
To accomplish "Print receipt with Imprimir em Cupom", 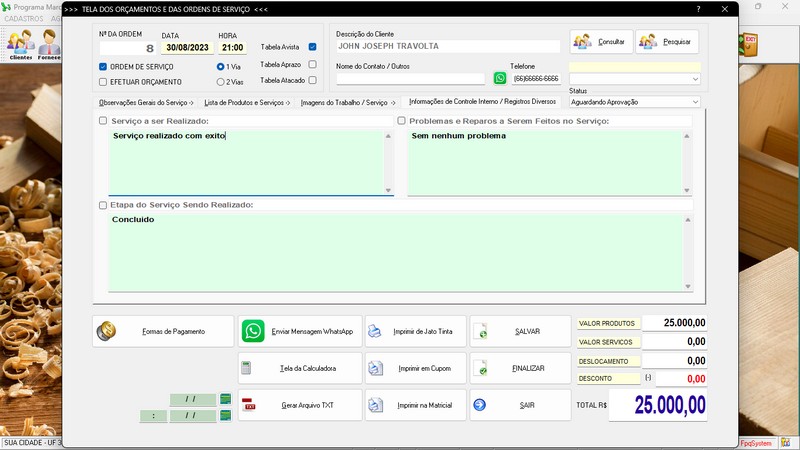I will 415,368.
